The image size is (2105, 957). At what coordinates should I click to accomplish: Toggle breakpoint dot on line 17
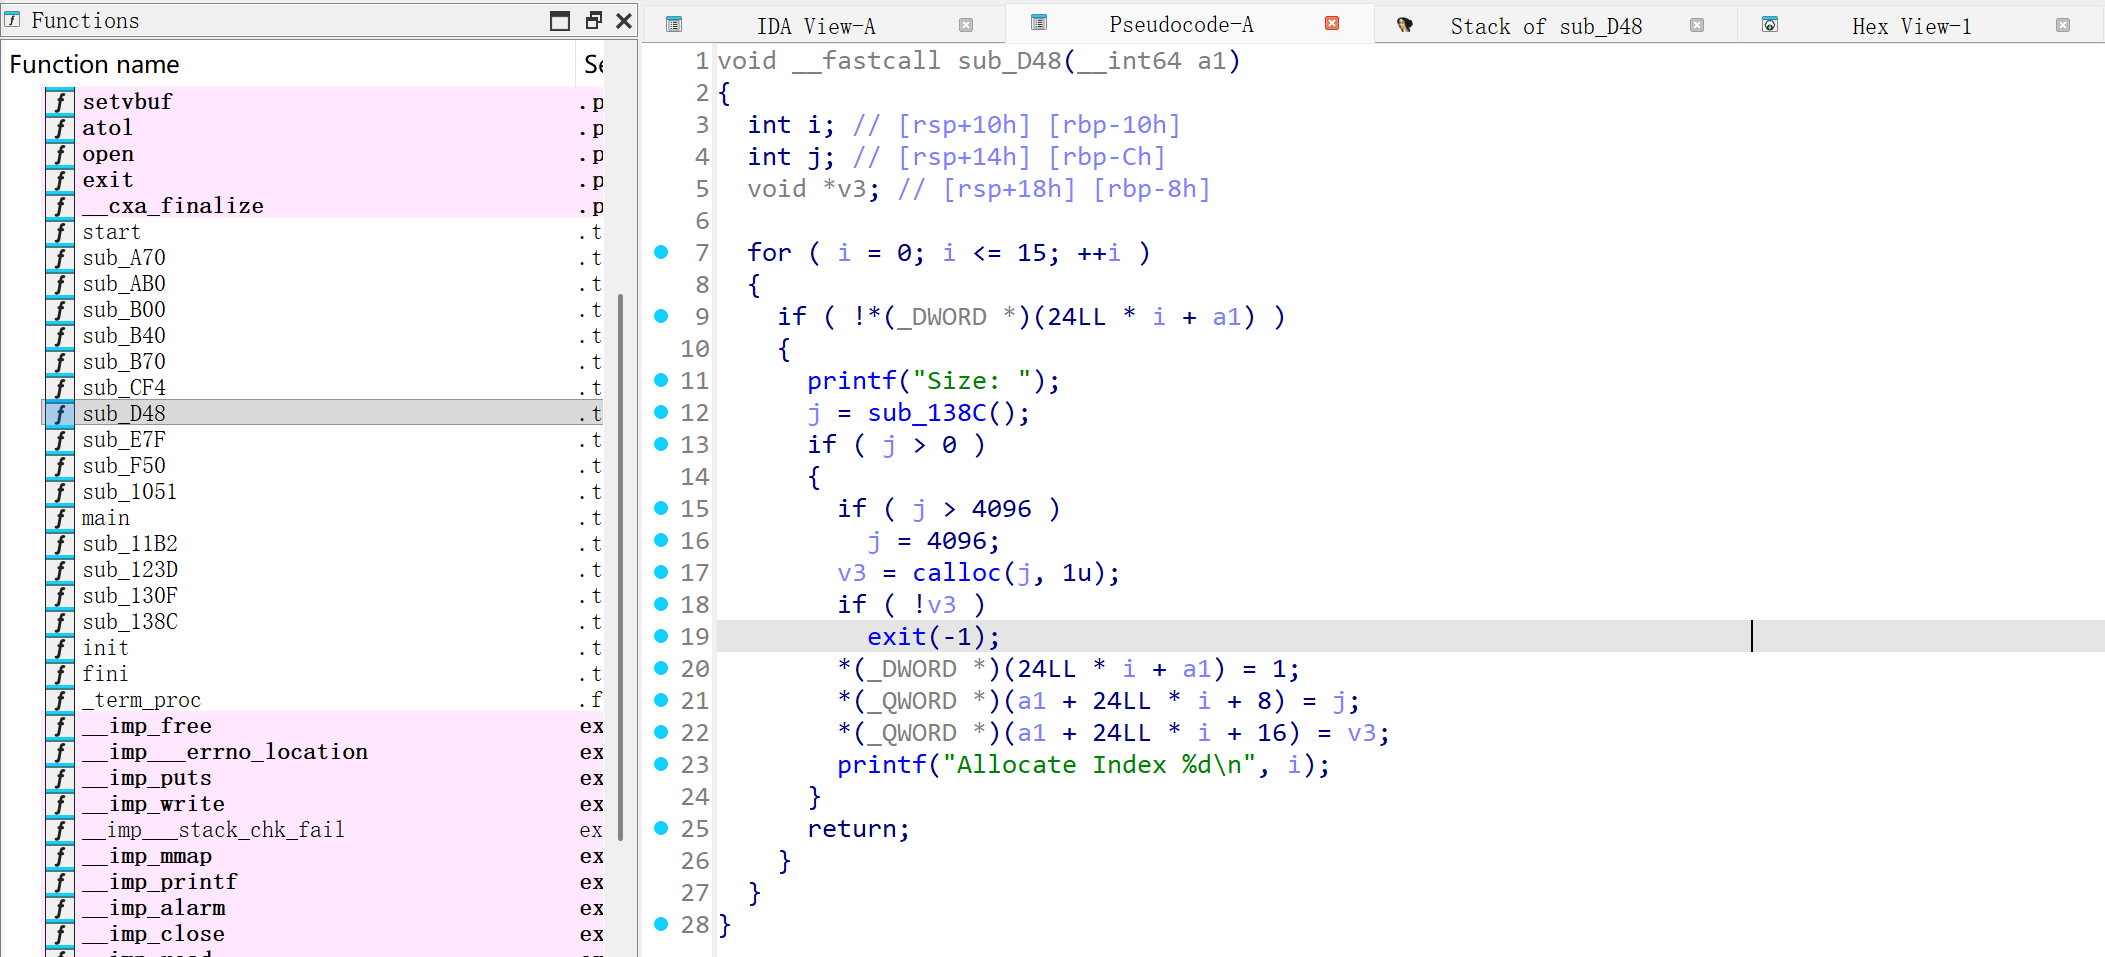(661, 572)
